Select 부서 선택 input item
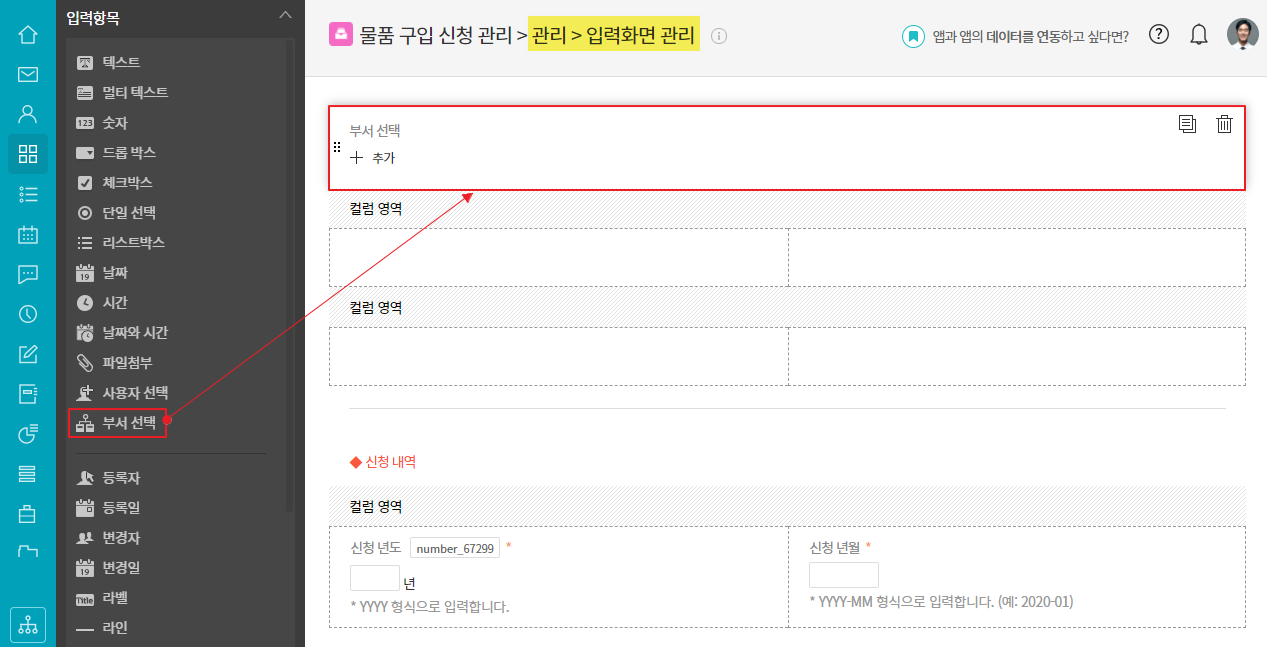Image resolution: width=1267 pixels, height=647 pixels. pos(128,423)
